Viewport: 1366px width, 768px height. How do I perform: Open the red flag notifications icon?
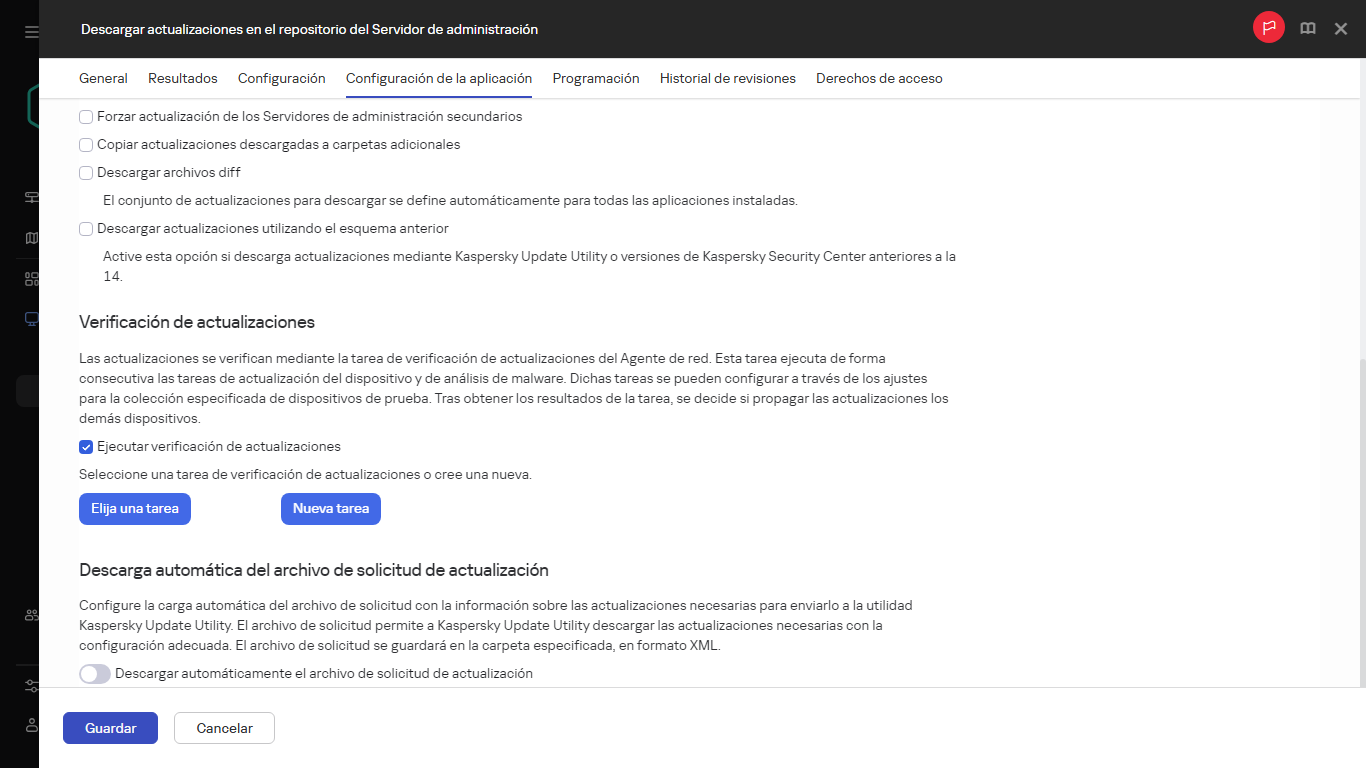tap(1269, 28)
